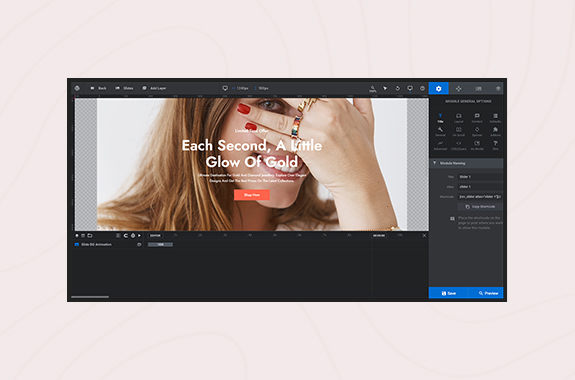Click the undo history icon
Viewport: 575px width, 380px height.
[x=398, y=88]
